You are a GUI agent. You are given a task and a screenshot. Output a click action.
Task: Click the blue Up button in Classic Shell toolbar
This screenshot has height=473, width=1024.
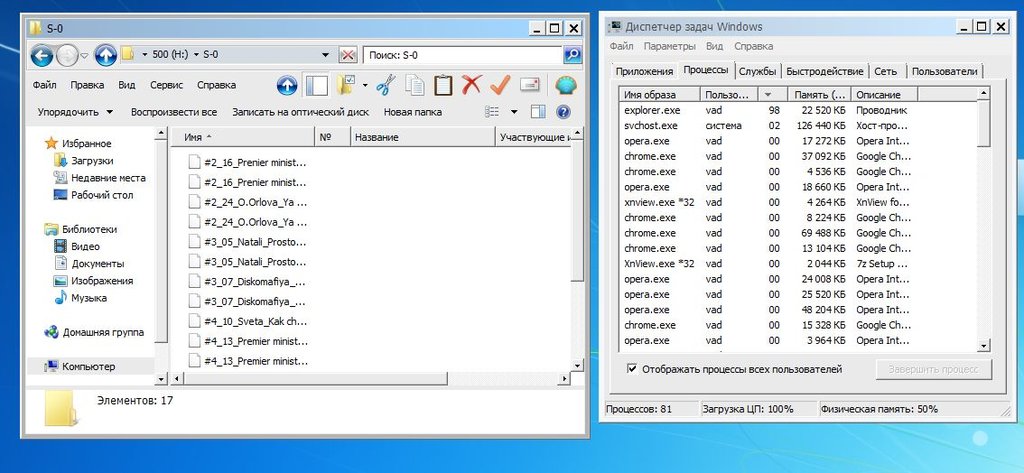pos(287,86)
